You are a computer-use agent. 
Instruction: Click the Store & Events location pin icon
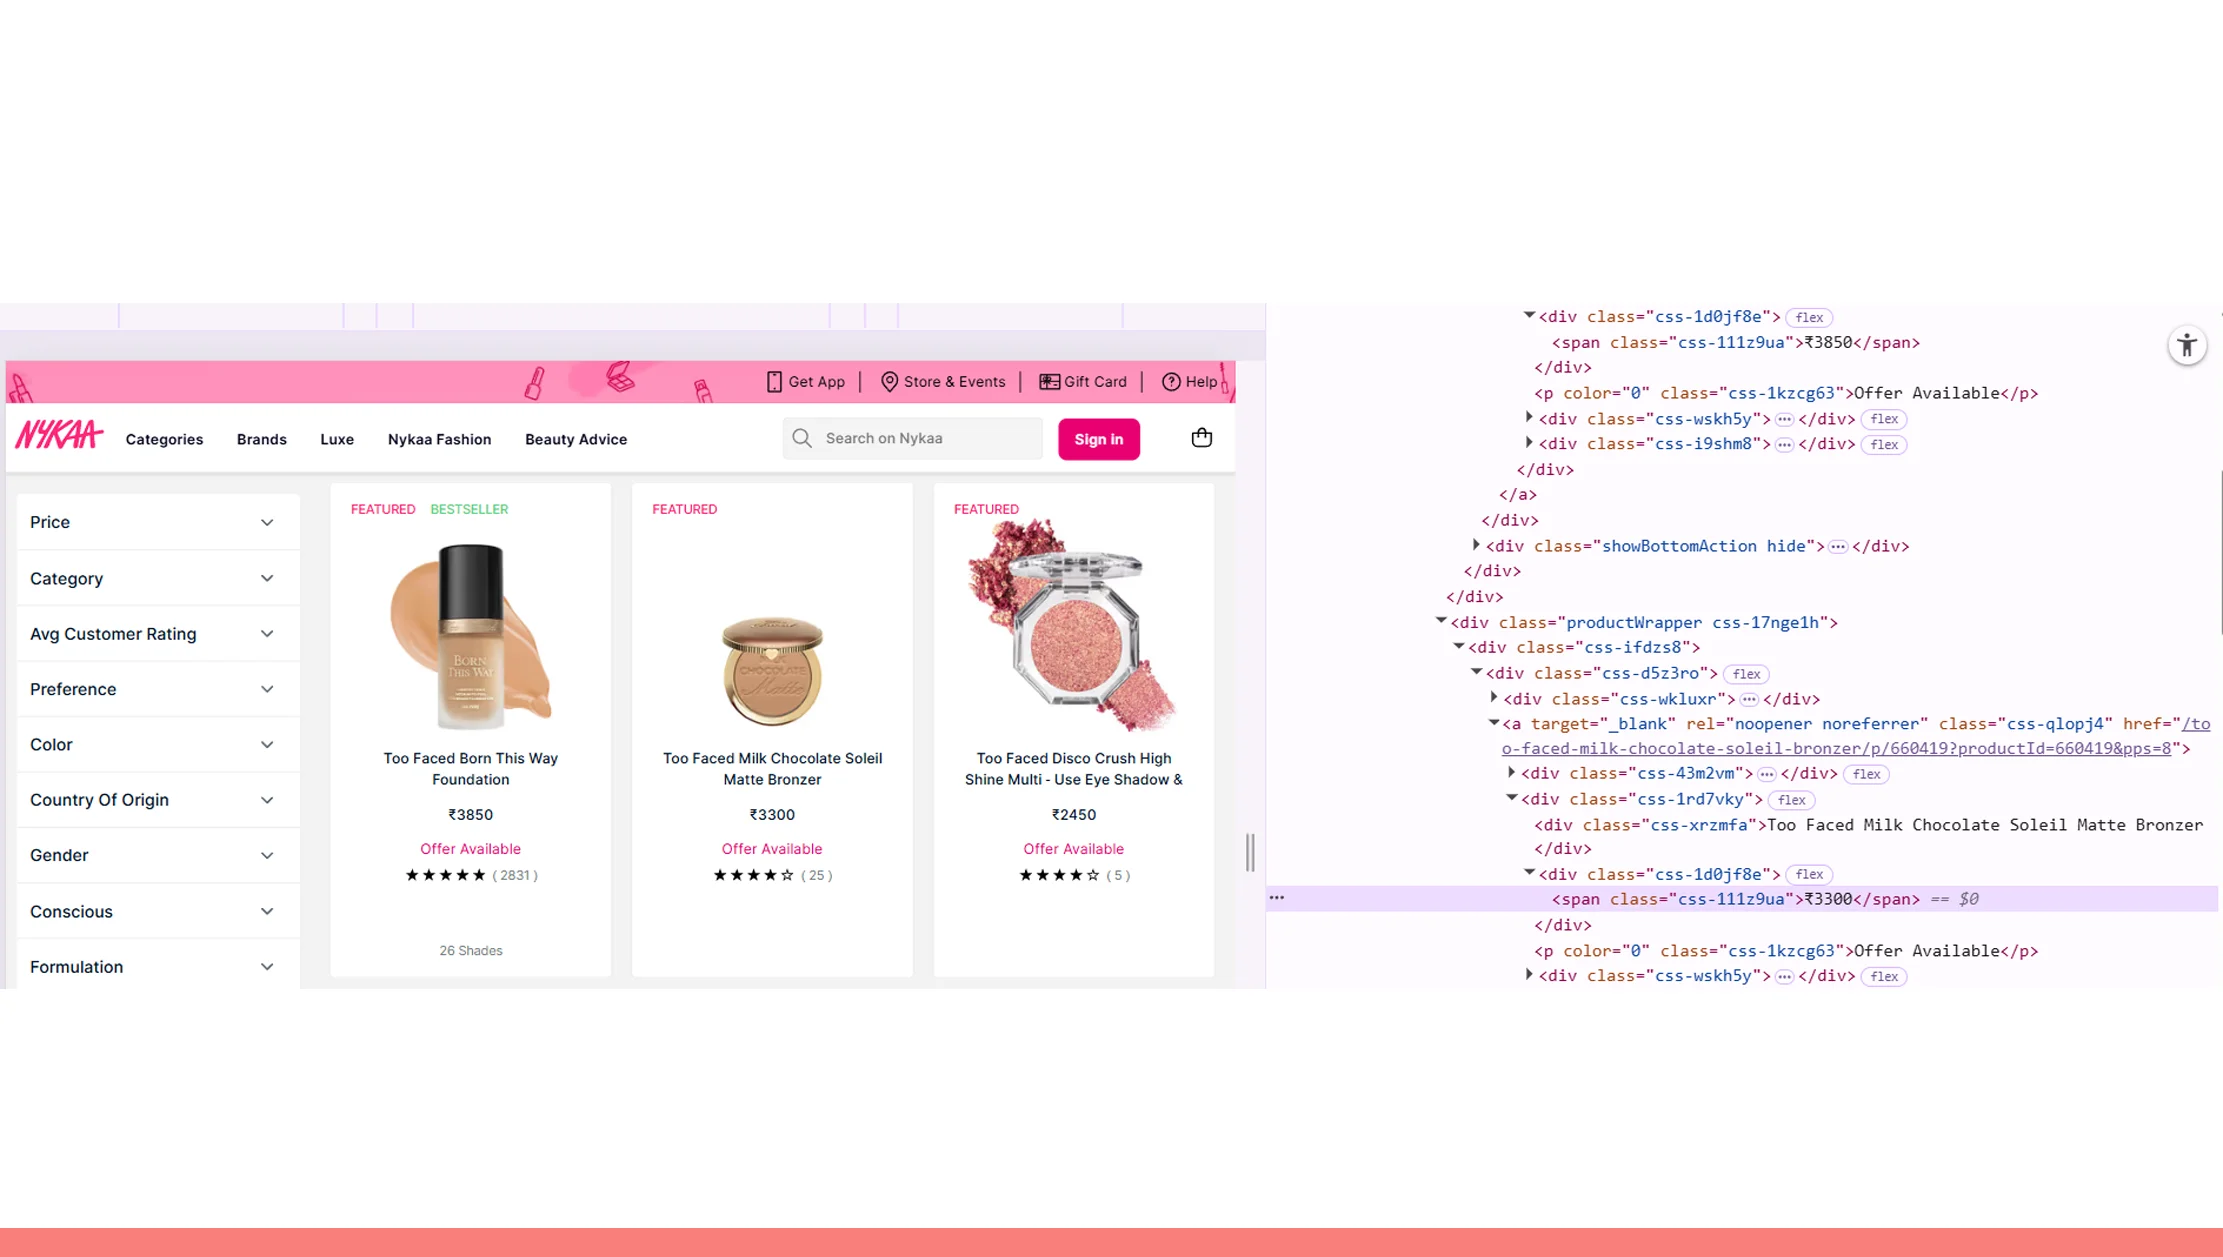point(889,381)
